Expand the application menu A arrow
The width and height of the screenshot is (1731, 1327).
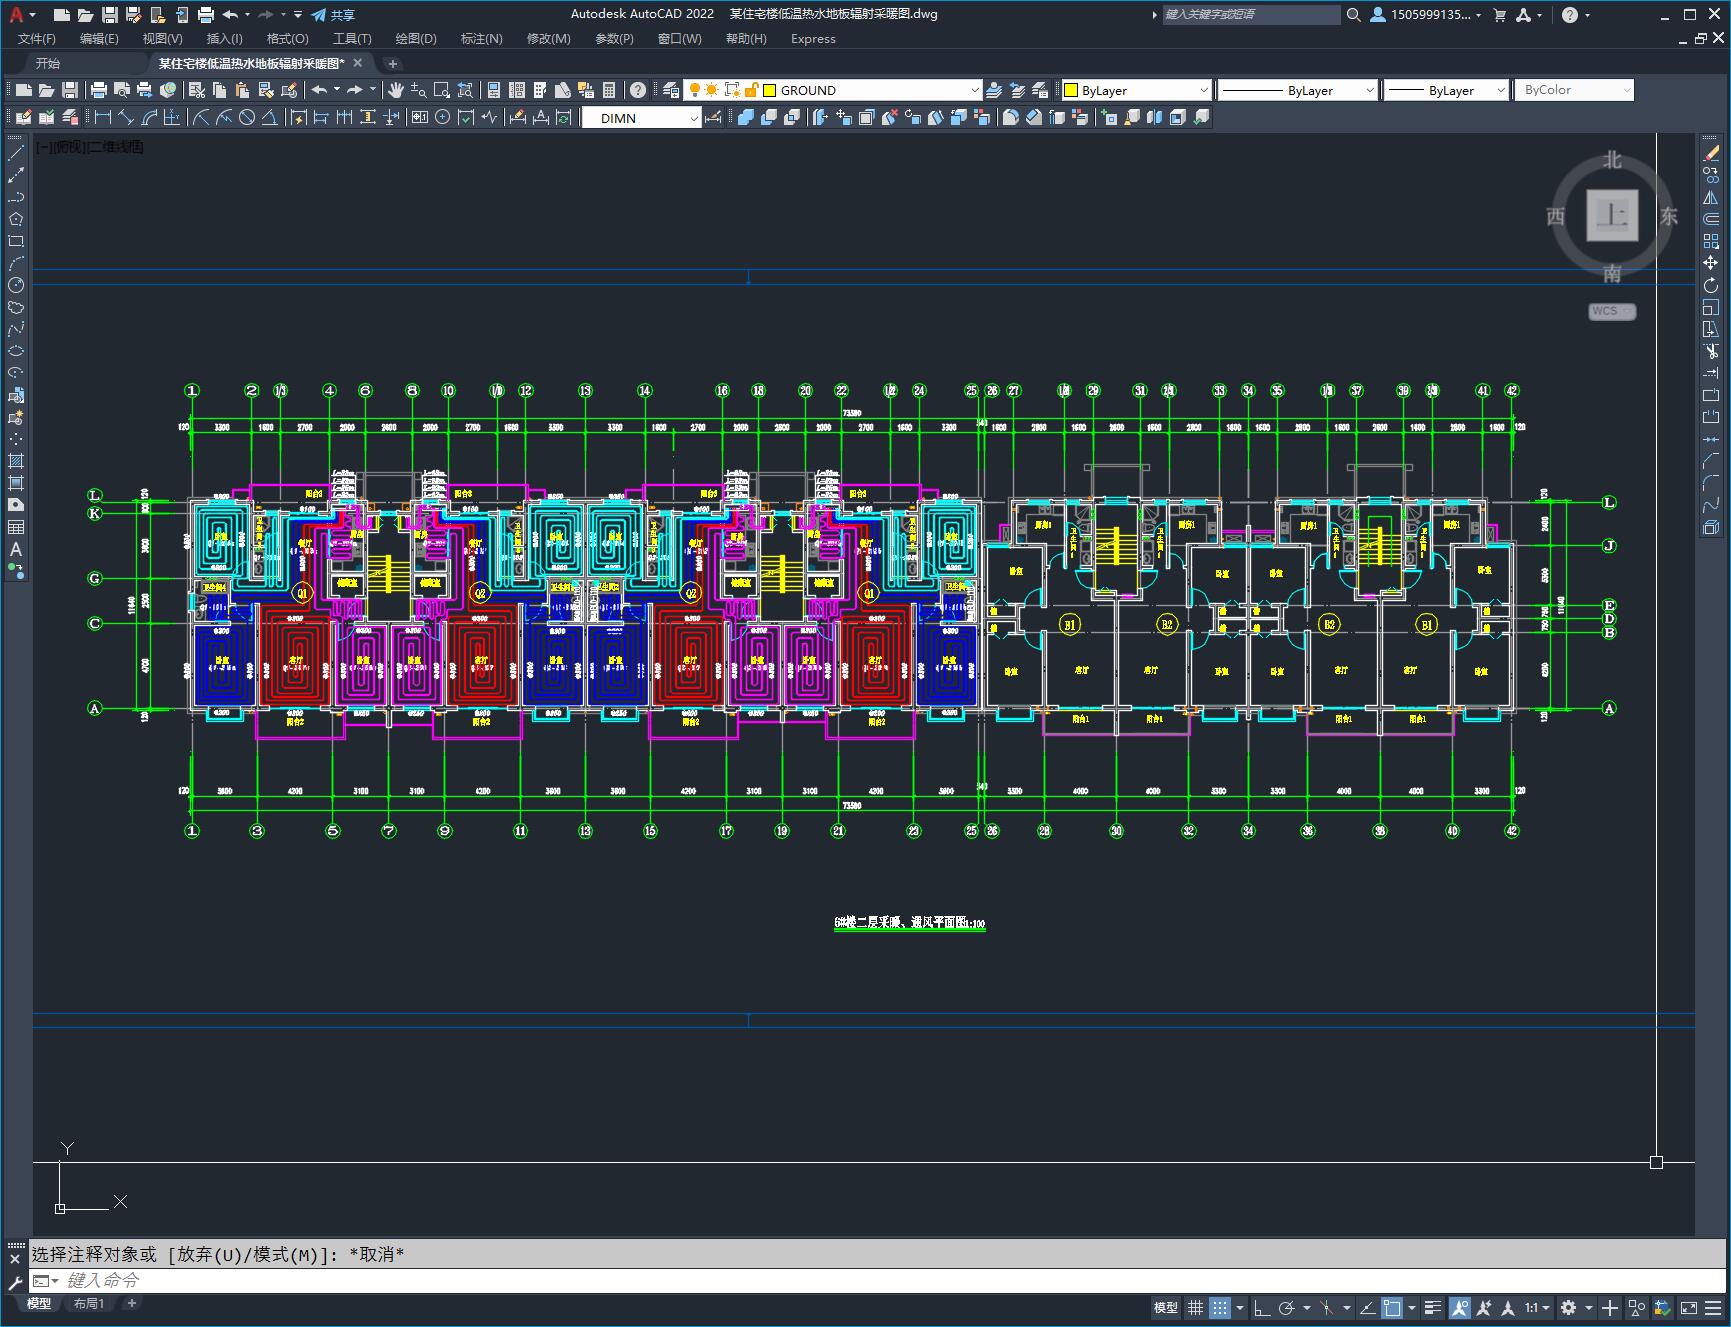pyautogui.click(x=32, y=15)
